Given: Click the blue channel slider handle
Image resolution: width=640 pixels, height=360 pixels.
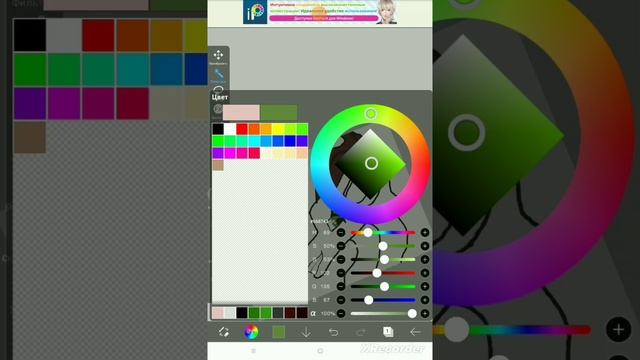Looking at the screenshot, I should 369,300.
